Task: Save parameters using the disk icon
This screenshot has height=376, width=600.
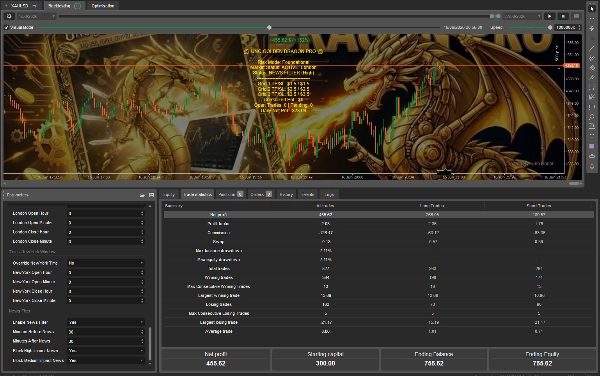Action: pos(151,195)
